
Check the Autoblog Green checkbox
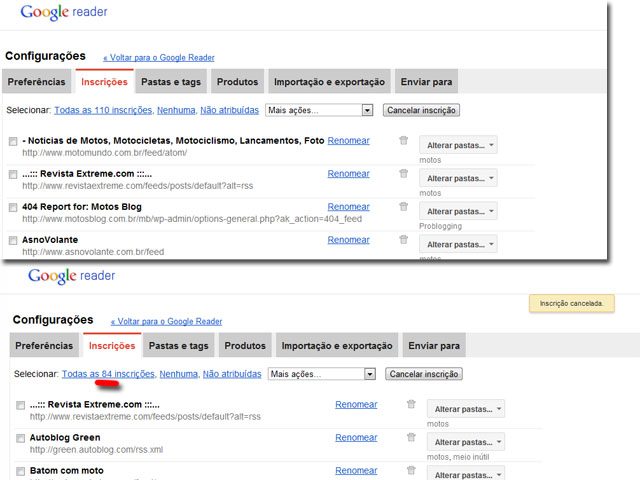point(20,438)
